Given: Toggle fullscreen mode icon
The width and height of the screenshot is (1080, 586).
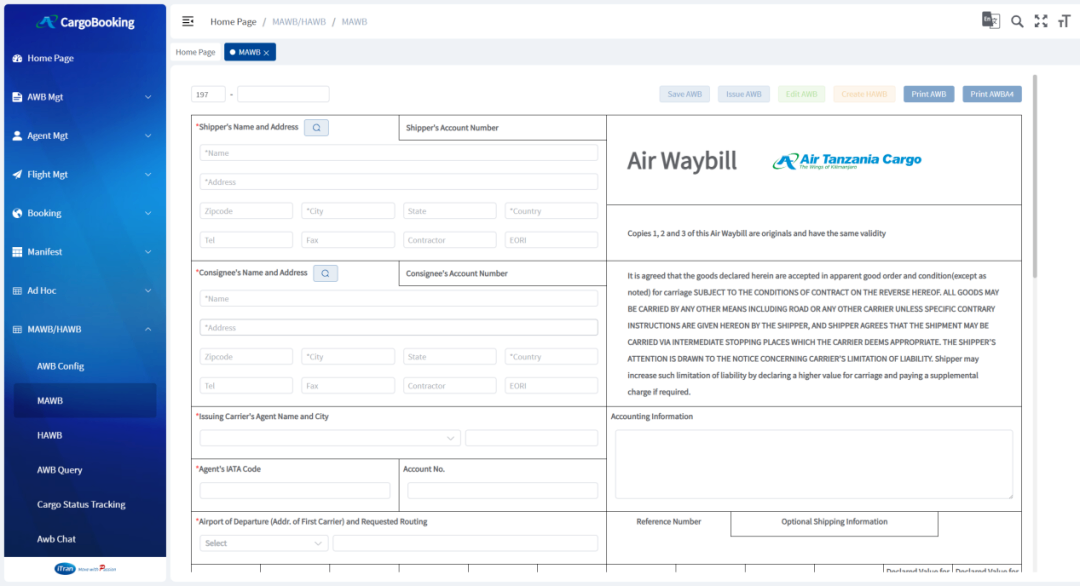Looking at the screenshot, I should tap(1041, 21).
